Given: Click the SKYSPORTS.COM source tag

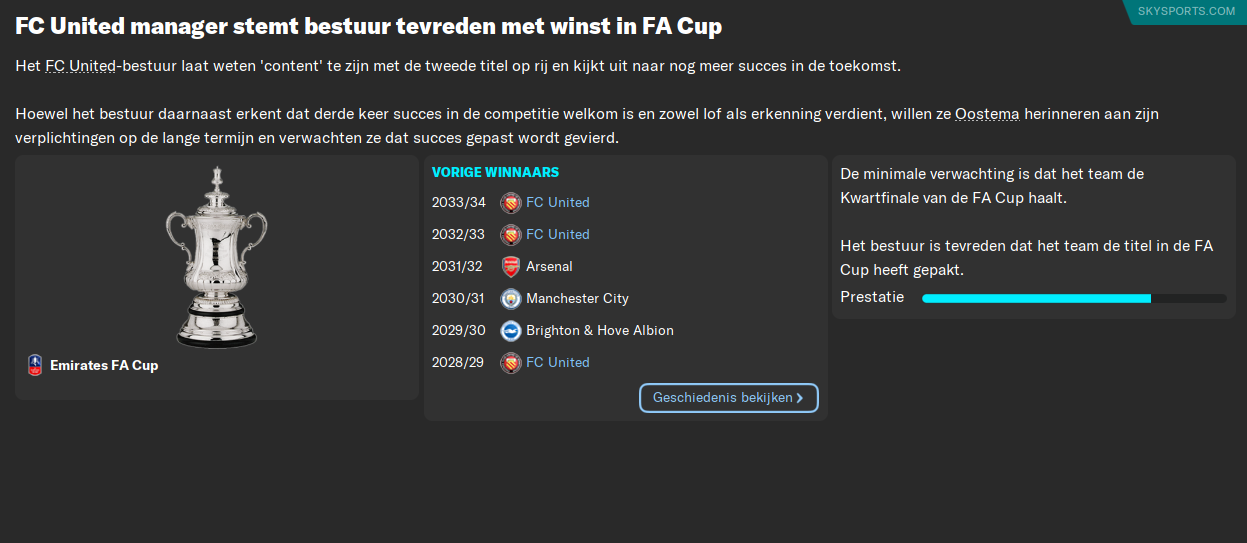Looking at the screenshot, I should pos(1186,11).
